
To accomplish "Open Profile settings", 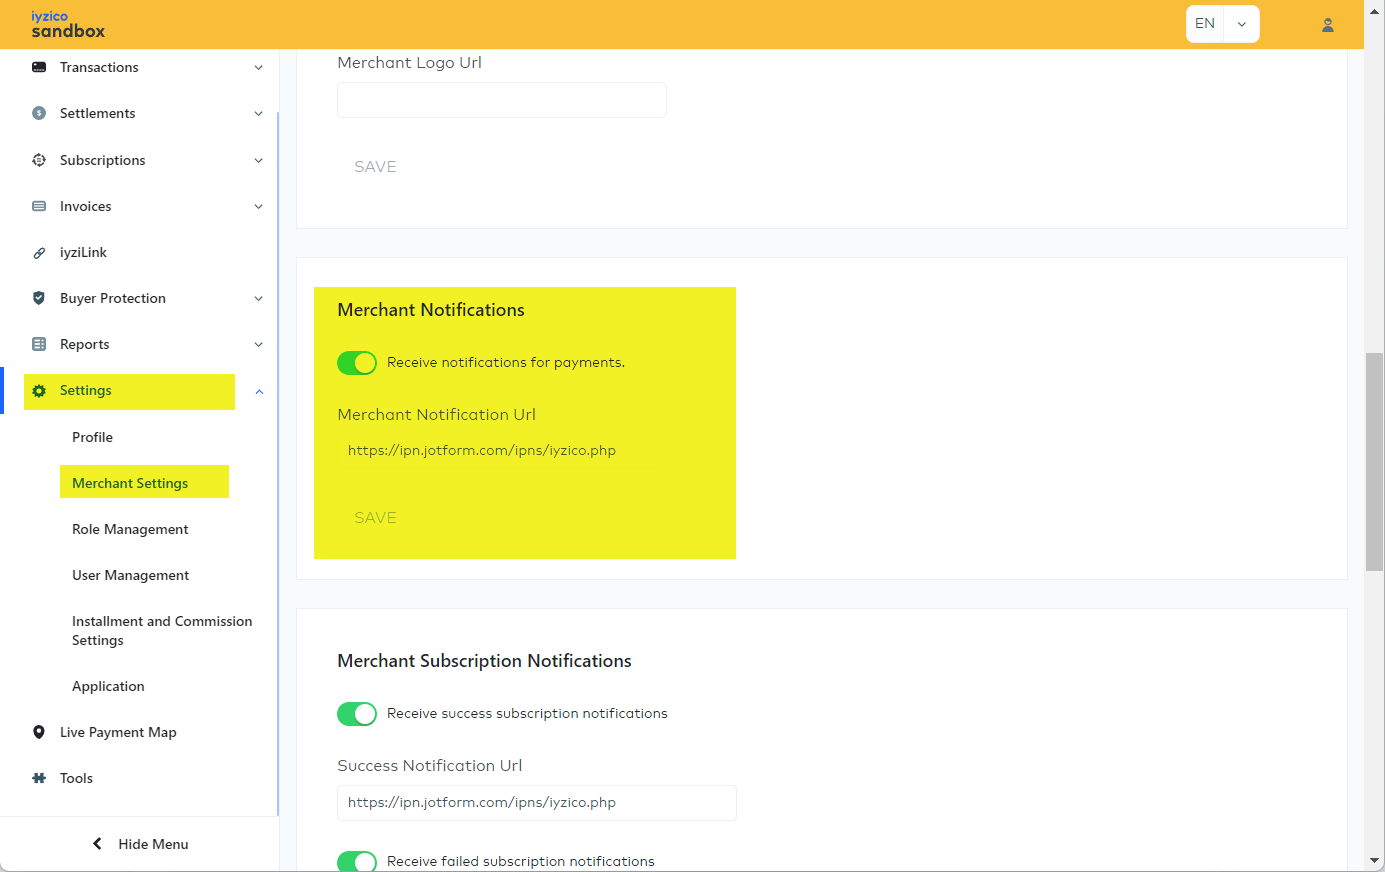I will (x=92, y=437).
